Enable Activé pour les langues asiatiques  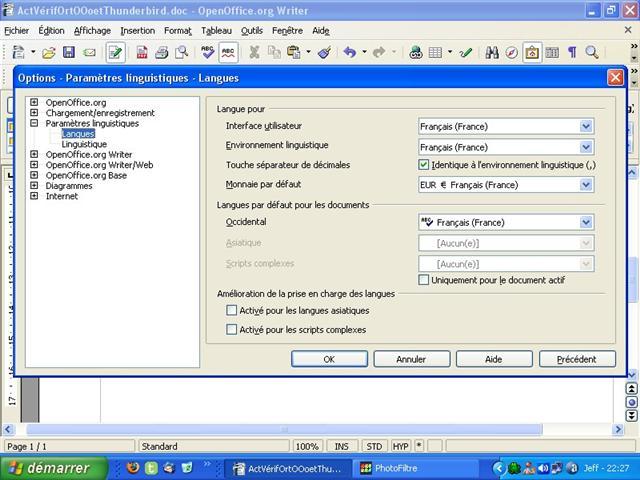[231, 311]
